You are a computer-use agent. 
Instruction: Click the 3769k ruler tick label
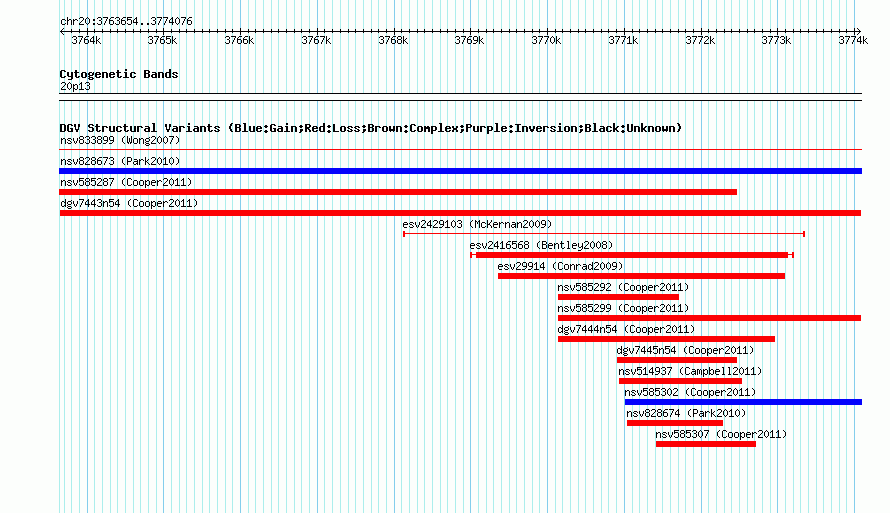(x=469, y=40)
